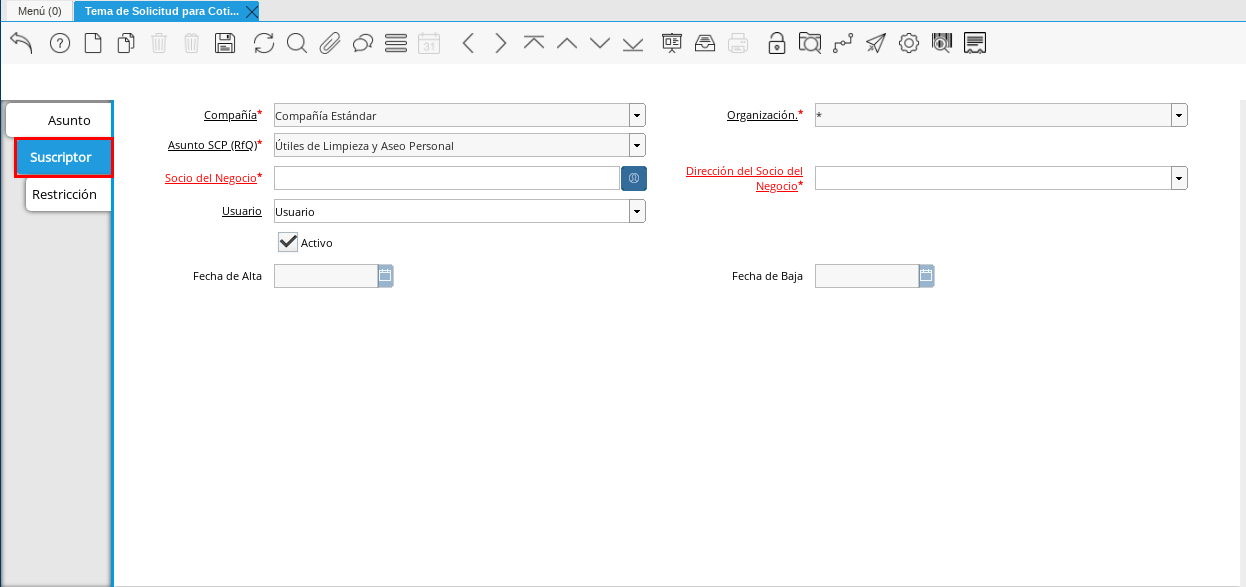Open Fecha de Alta calendar picker
Screen dimensions: 1246x587
tap(386, 276)
